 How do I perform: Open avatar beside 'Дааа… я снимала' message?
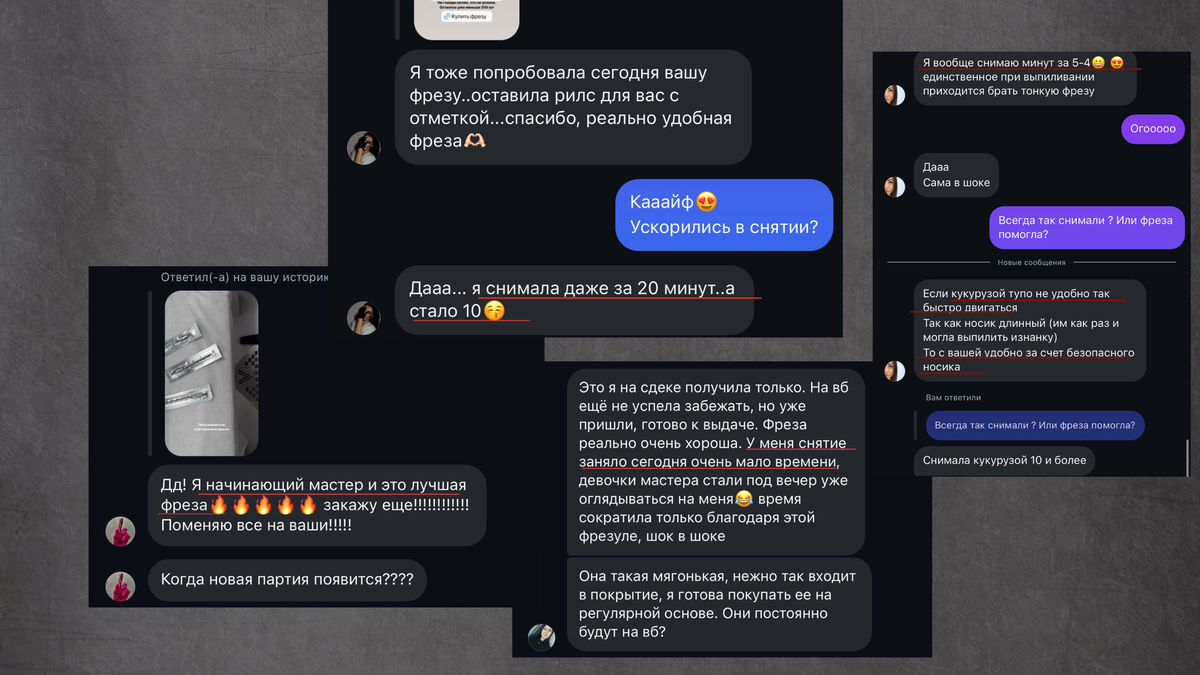pos(363,318)
